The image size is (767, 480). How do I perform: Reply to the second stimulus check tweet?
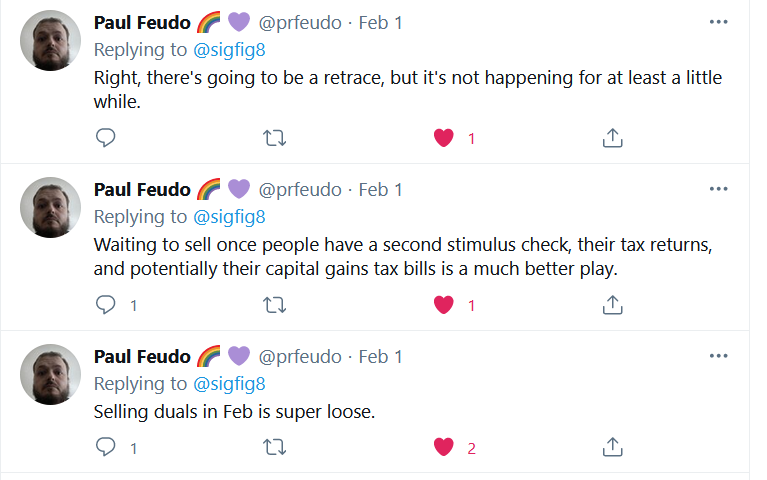tap(106, 305)
